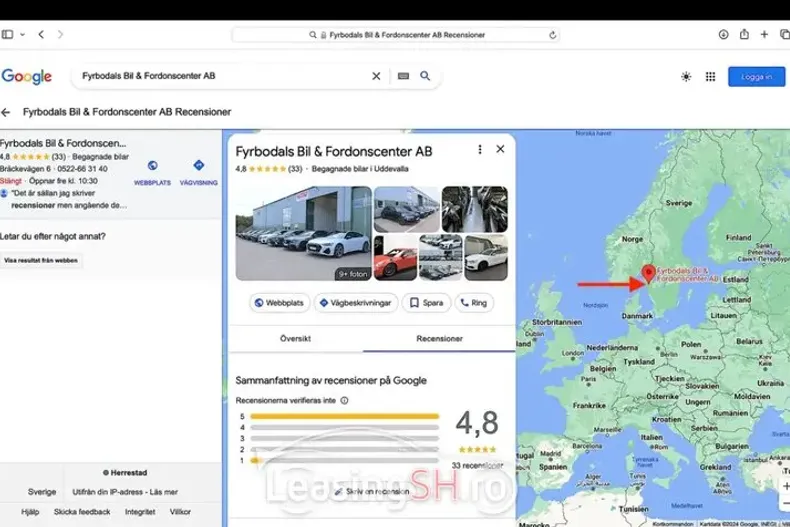Save the place with Spara button
Viewport: 790px width, 527px height.
click(x=426, y=302)
